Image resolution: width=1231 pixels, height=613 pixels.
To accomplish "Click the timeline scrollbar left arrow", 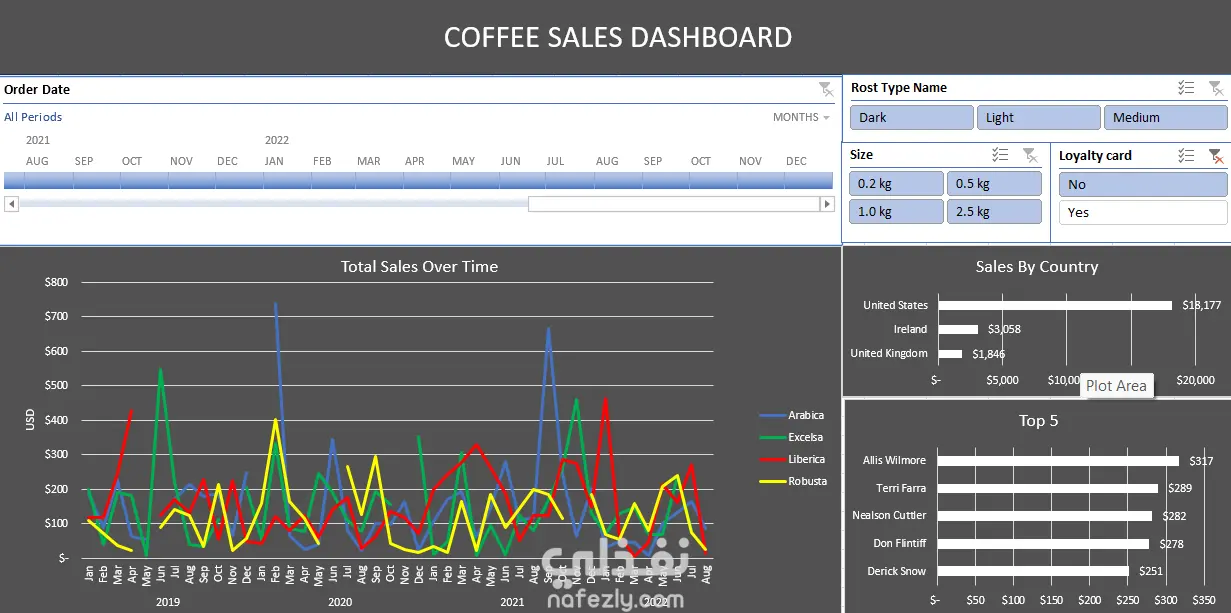I will coord(11,204).
